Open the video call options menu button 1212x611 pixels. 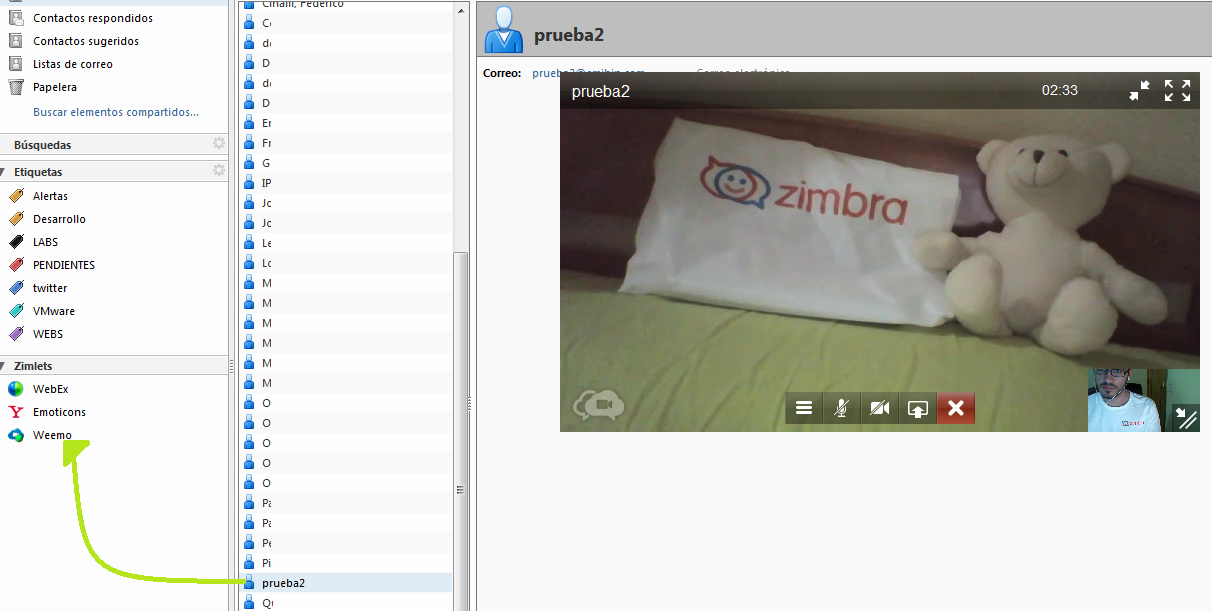click(804, 408)
